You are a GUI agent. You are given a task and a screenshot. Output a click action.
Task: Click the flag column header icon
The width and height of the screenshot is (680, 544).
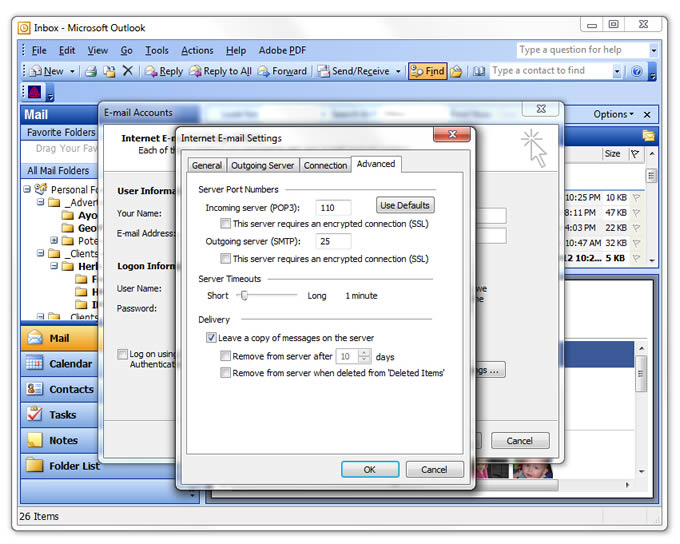pos(635,154)
